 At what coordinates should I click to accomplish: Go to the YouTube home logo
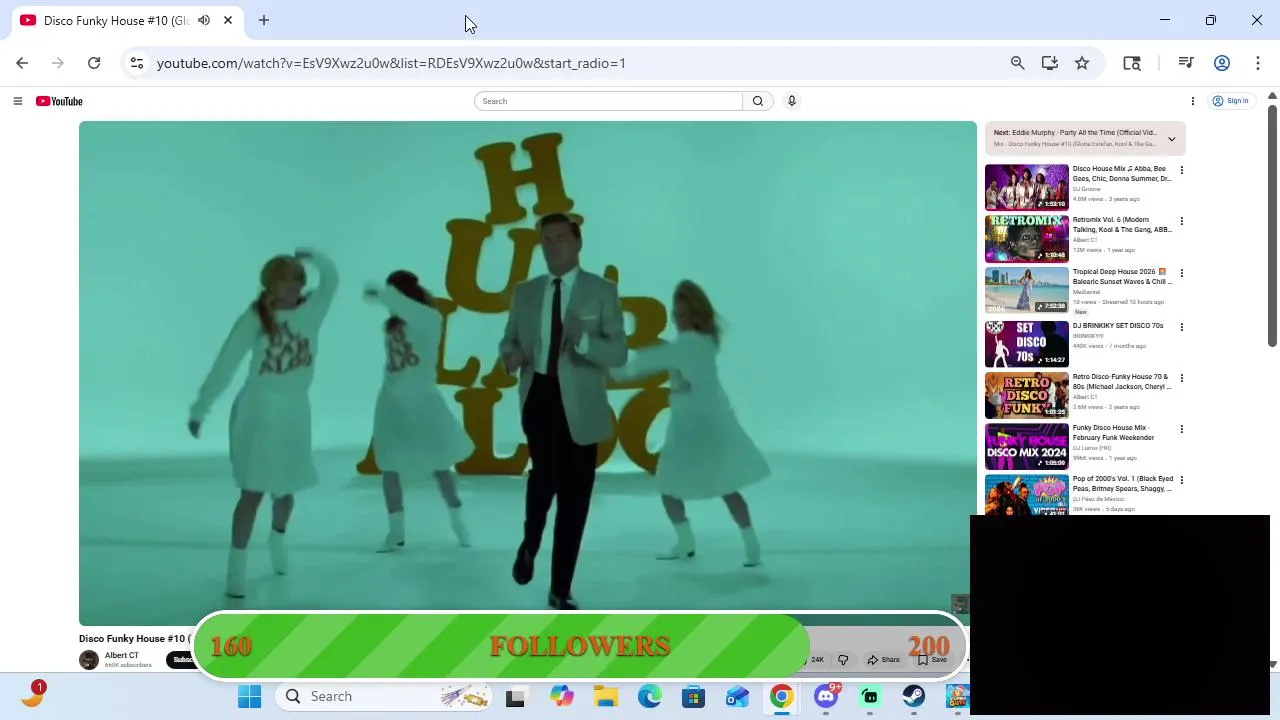pyautogui.click(x=59, y=101)
